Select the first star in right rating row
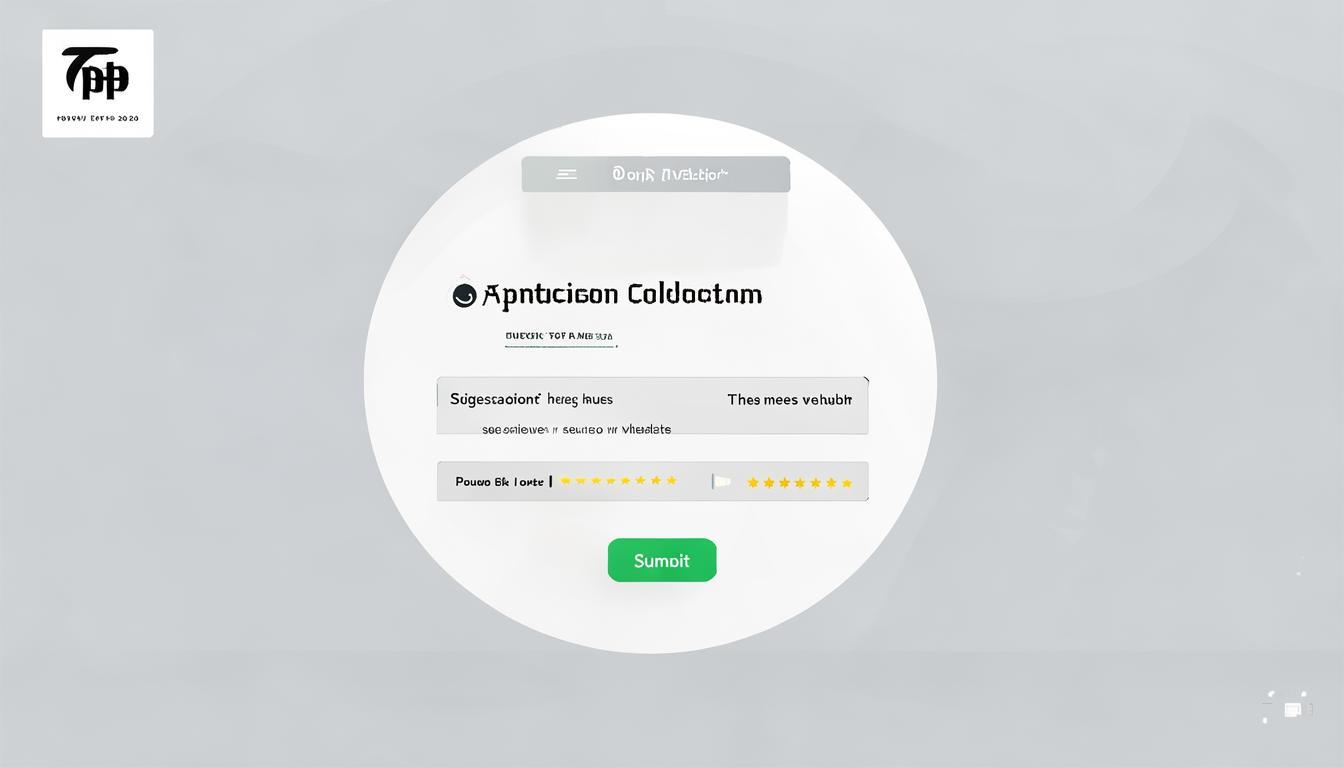Viewport: 1344px width, 768px height. pos(753,483)
